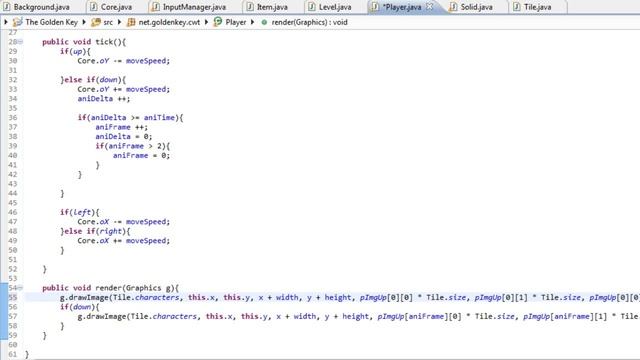This screenshot has height=360, width=640.
Task: Click 'aniDelta ++;' on line 34
Action: click(x=104, y=99)
